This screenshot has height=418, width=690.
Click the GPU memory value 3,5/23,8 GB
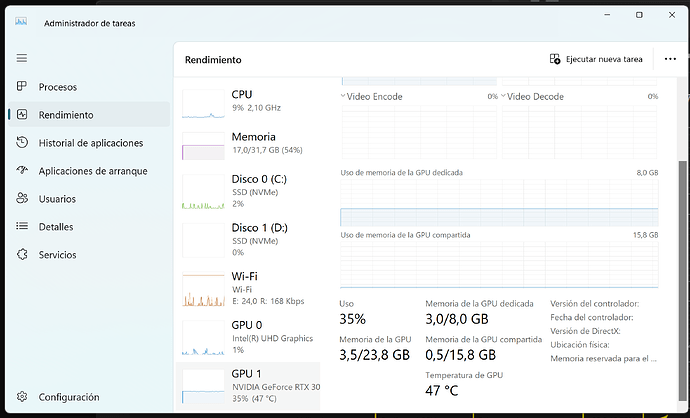pos(374,355)
